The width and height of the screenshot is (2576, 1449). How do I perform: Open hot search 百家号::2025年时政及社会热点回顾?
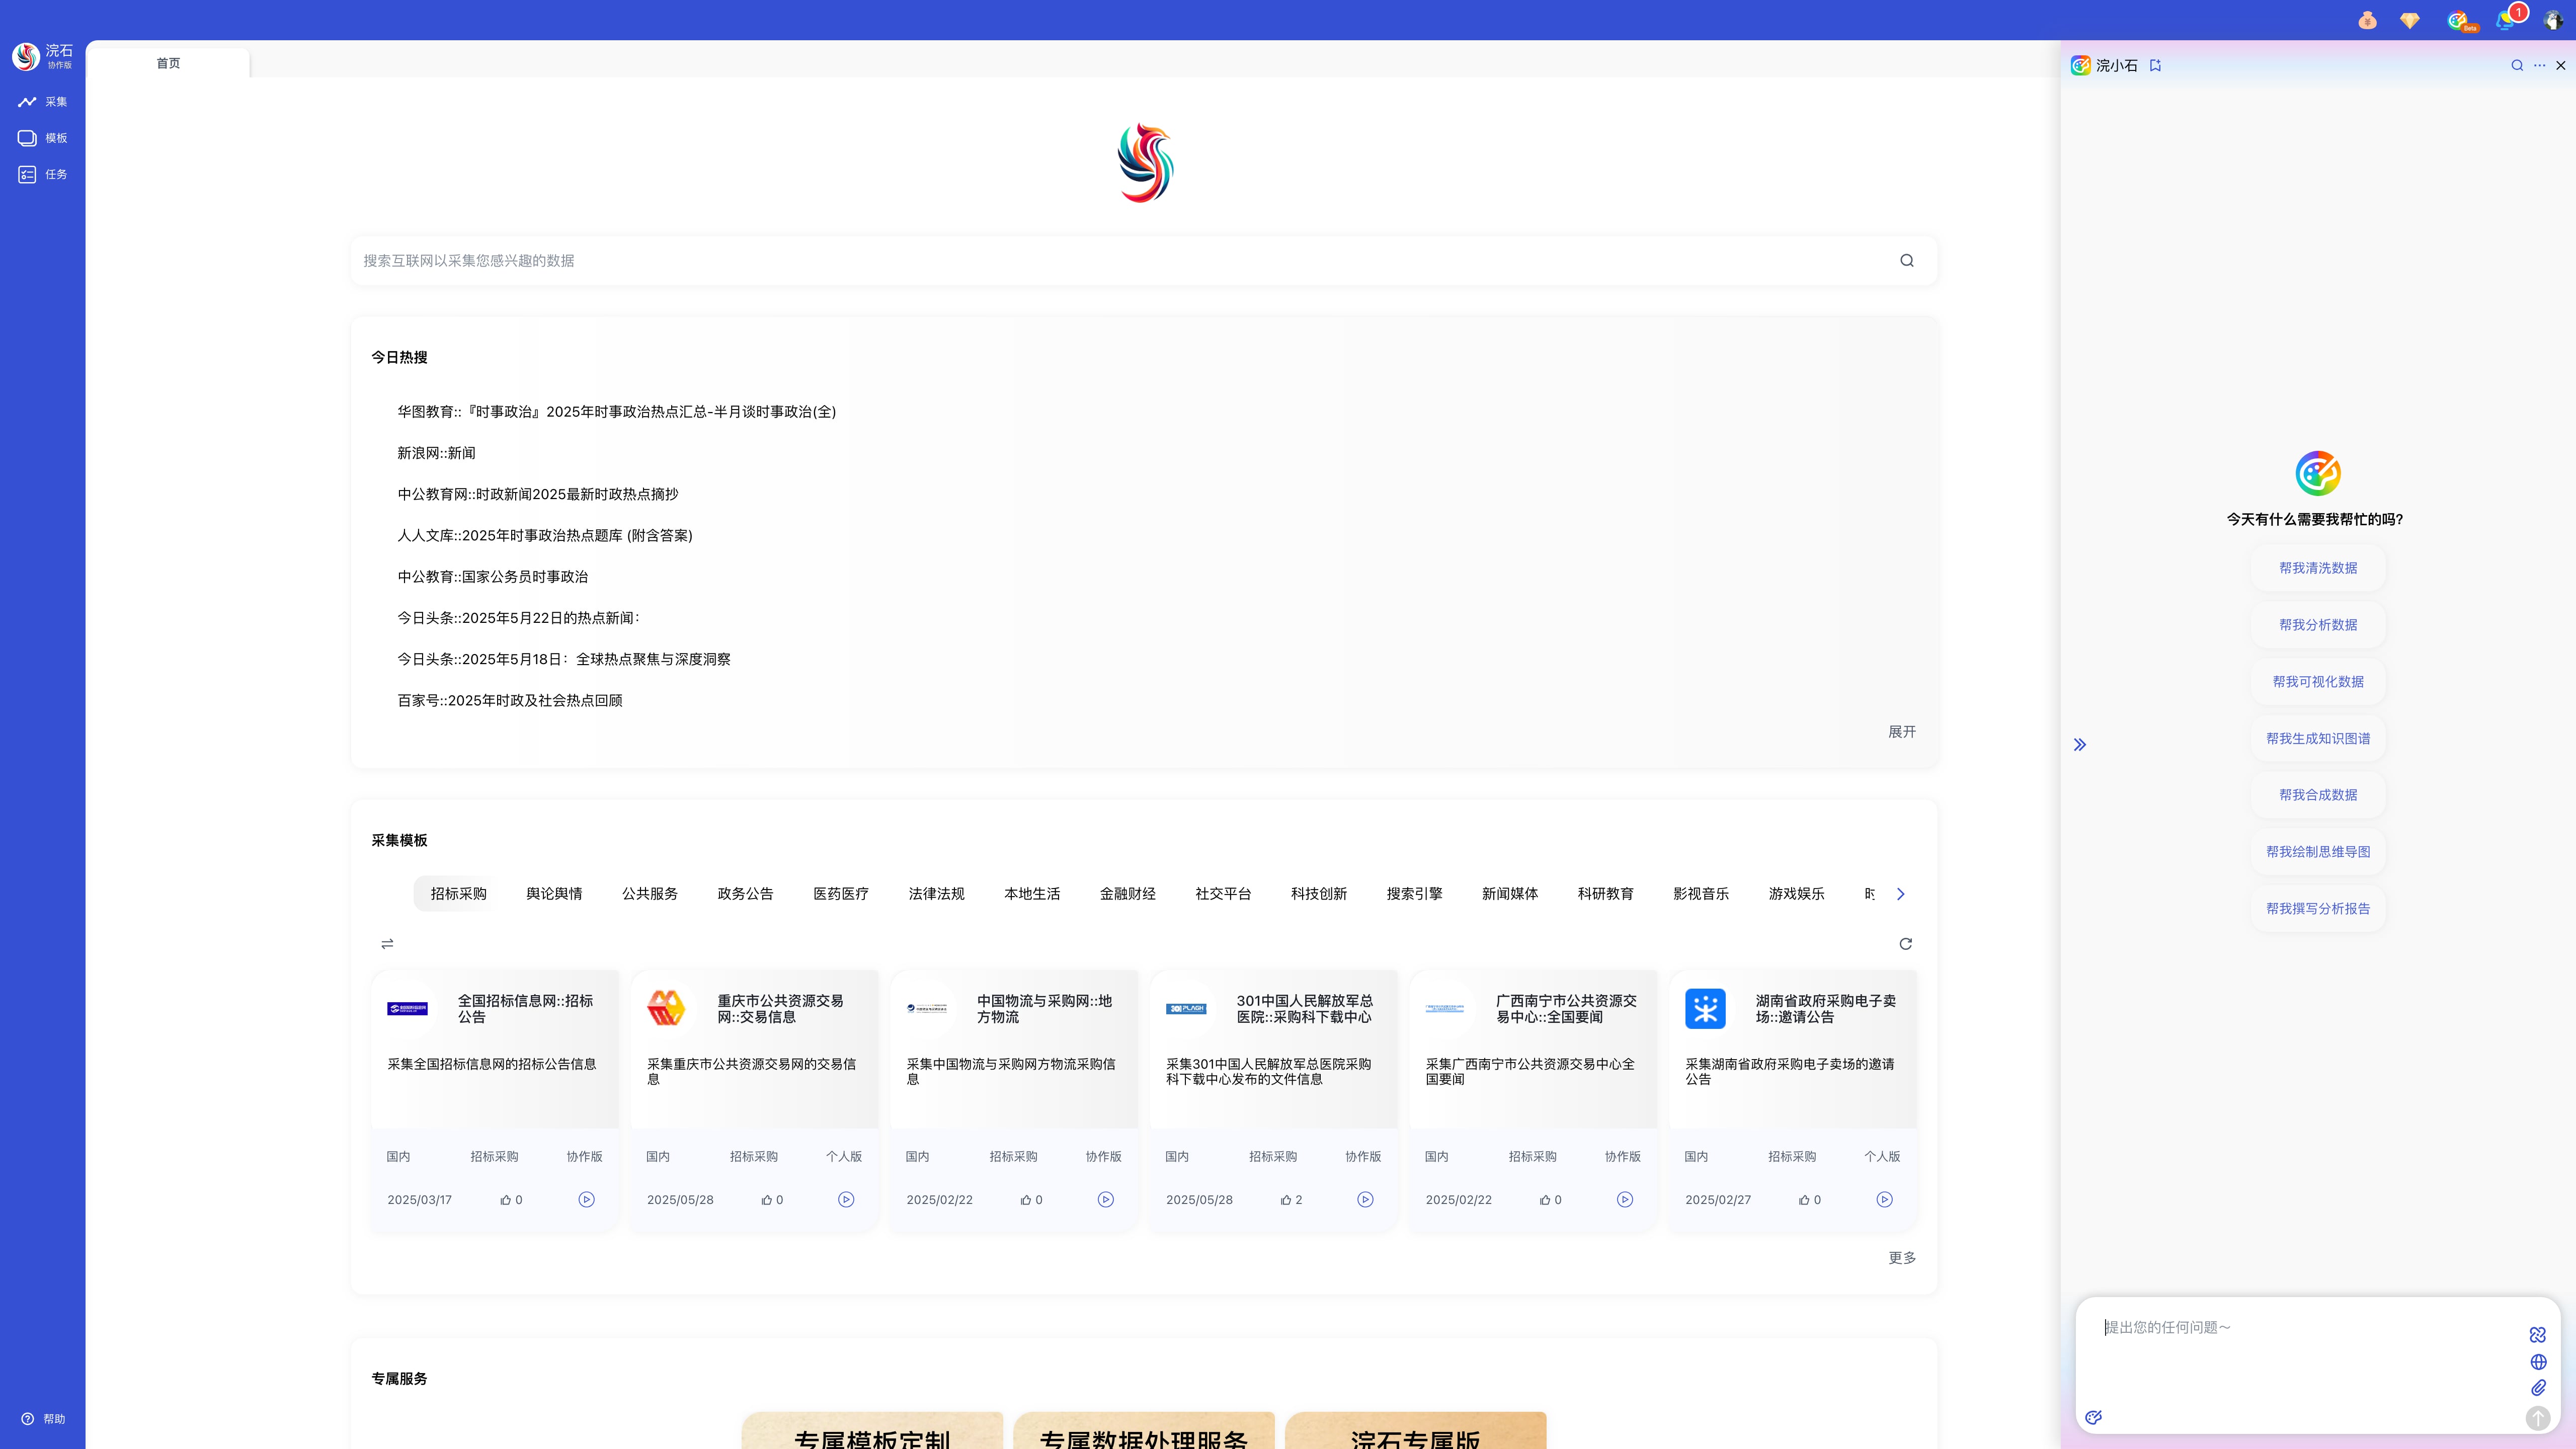[510, 701]
